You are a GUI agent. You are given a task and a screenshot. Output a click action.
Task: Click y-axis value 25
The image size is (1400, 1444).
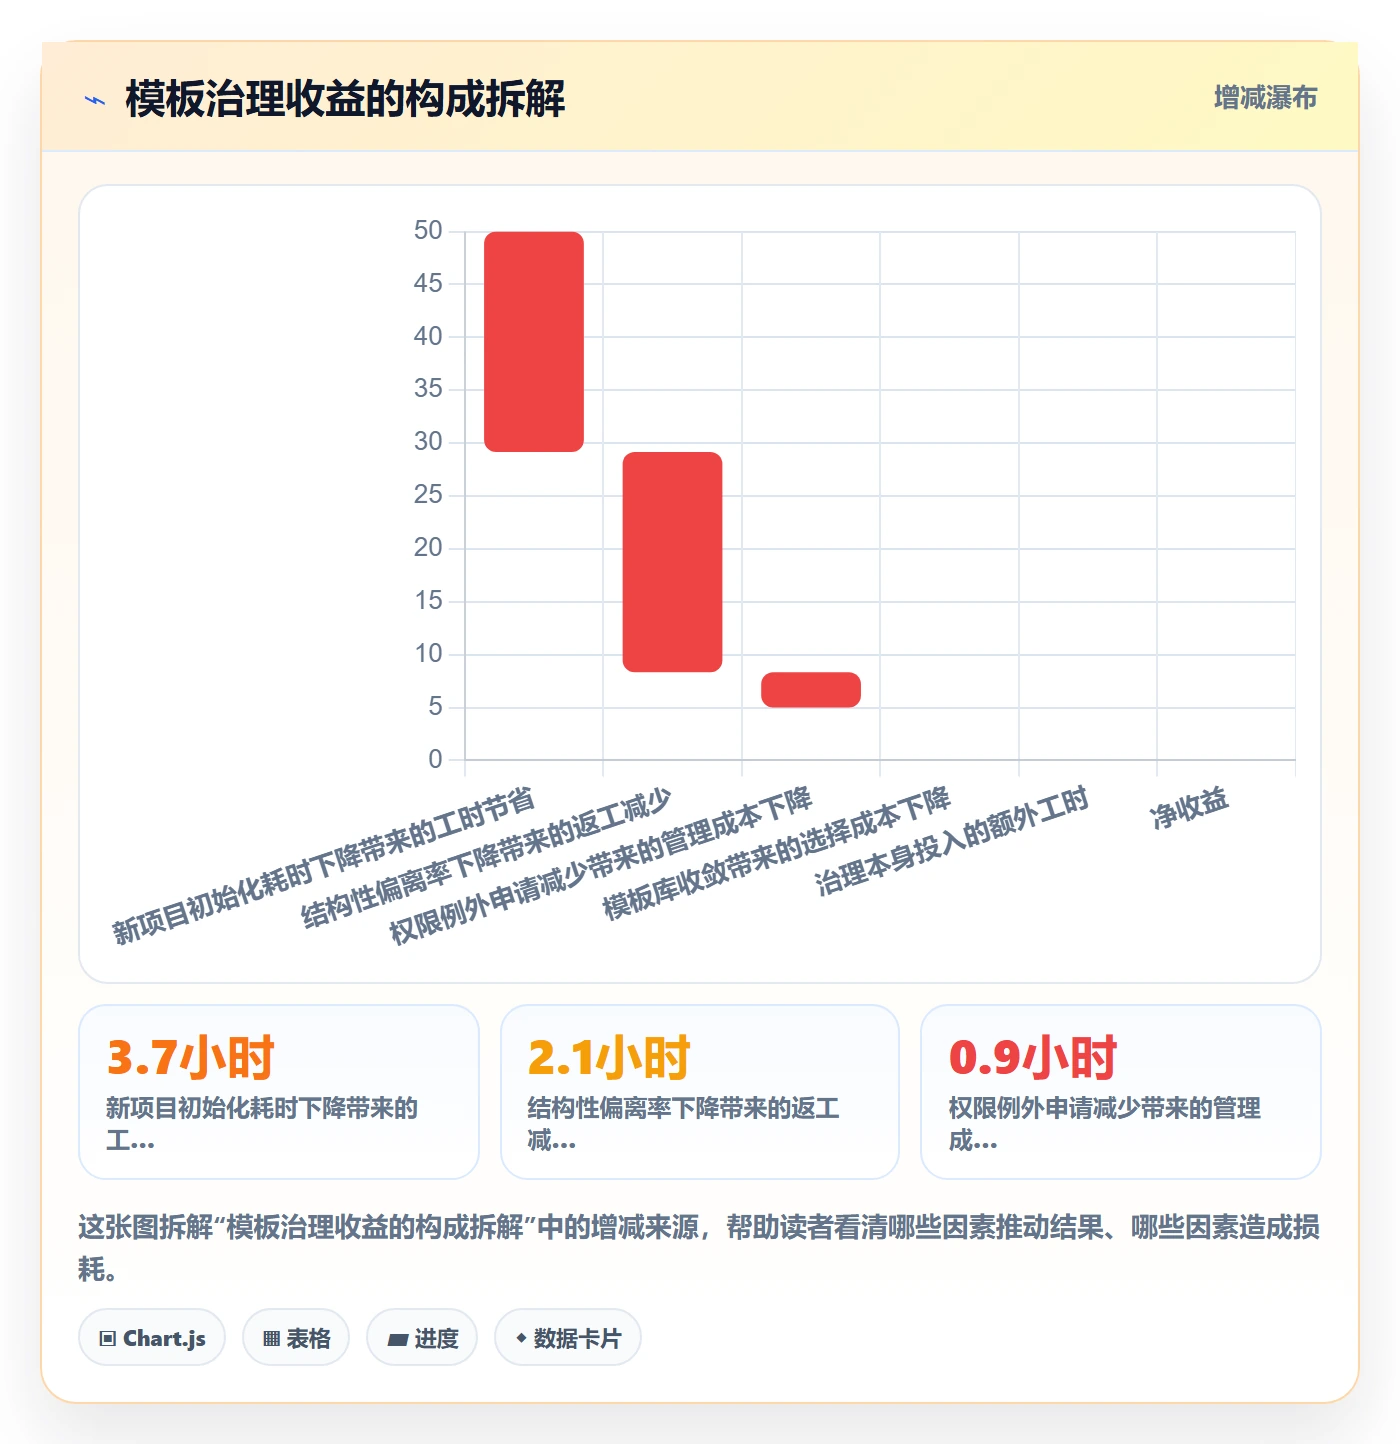coord(428,495)
